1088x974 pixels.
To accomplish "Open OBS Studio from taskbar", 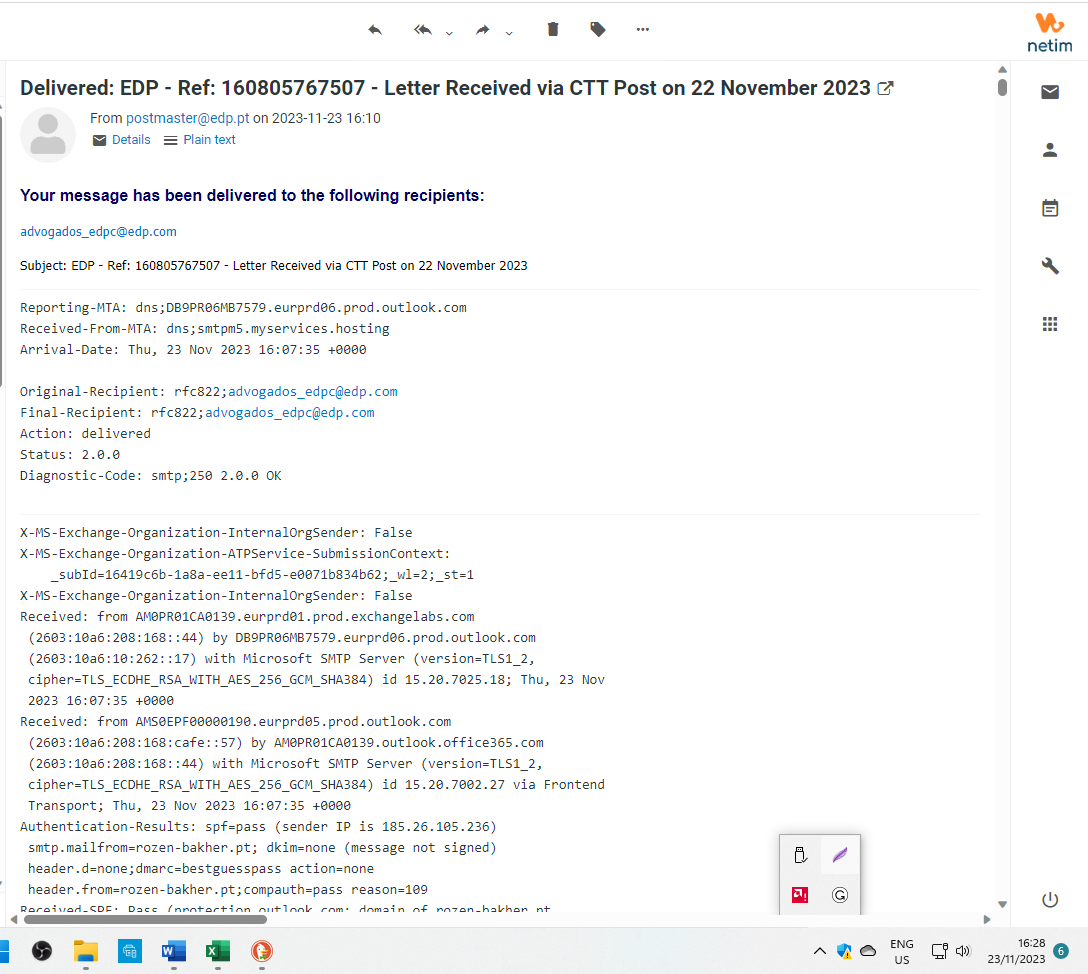I will [42, 951].
